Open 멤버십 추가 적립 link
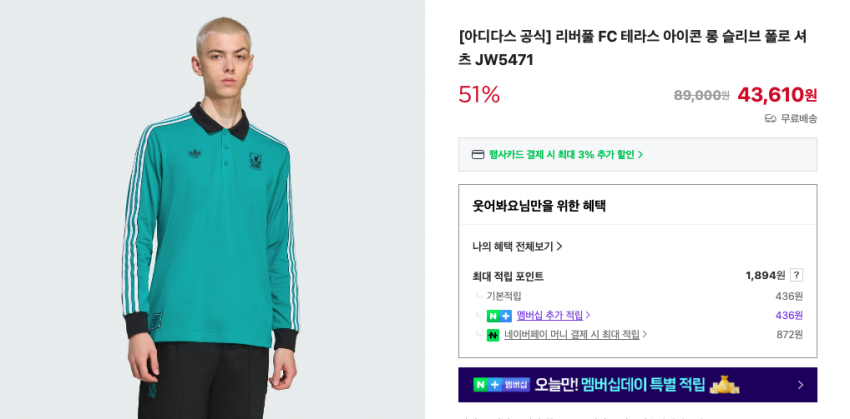Viewport: 850px width, 419px height. click(550, 315)
